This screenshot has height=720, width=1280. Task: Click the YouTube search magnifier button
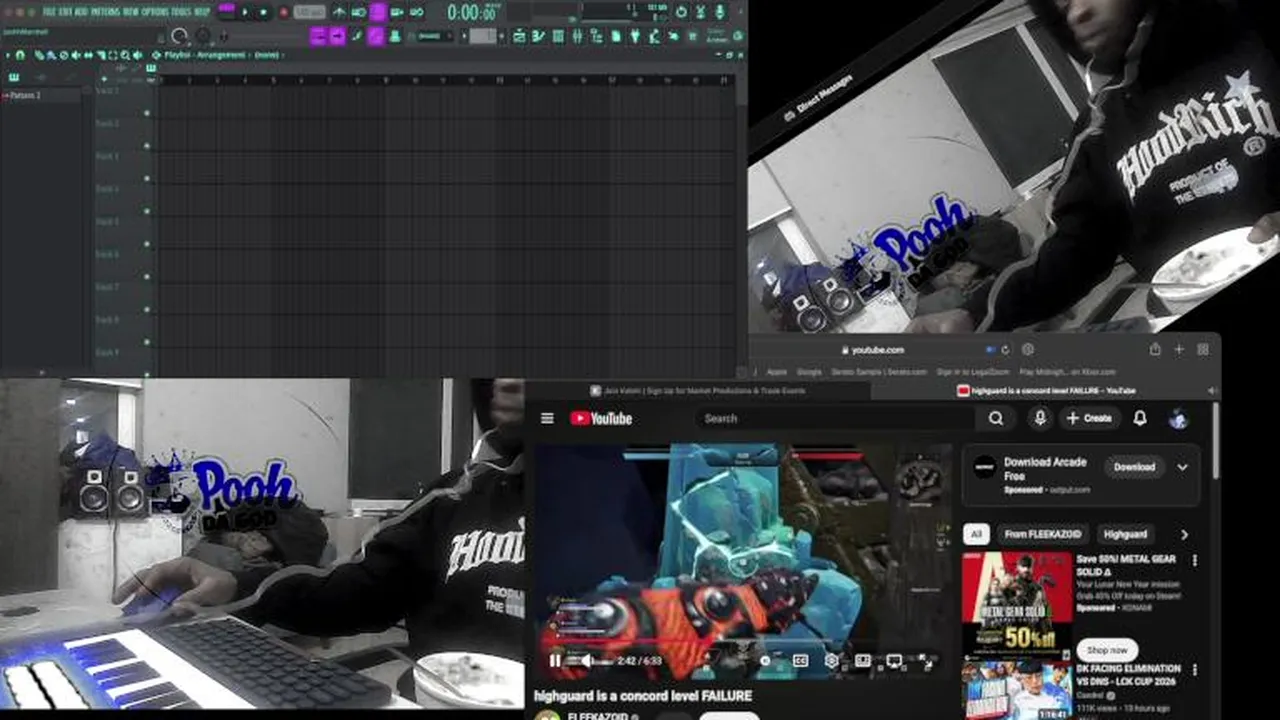pos(996,418)
